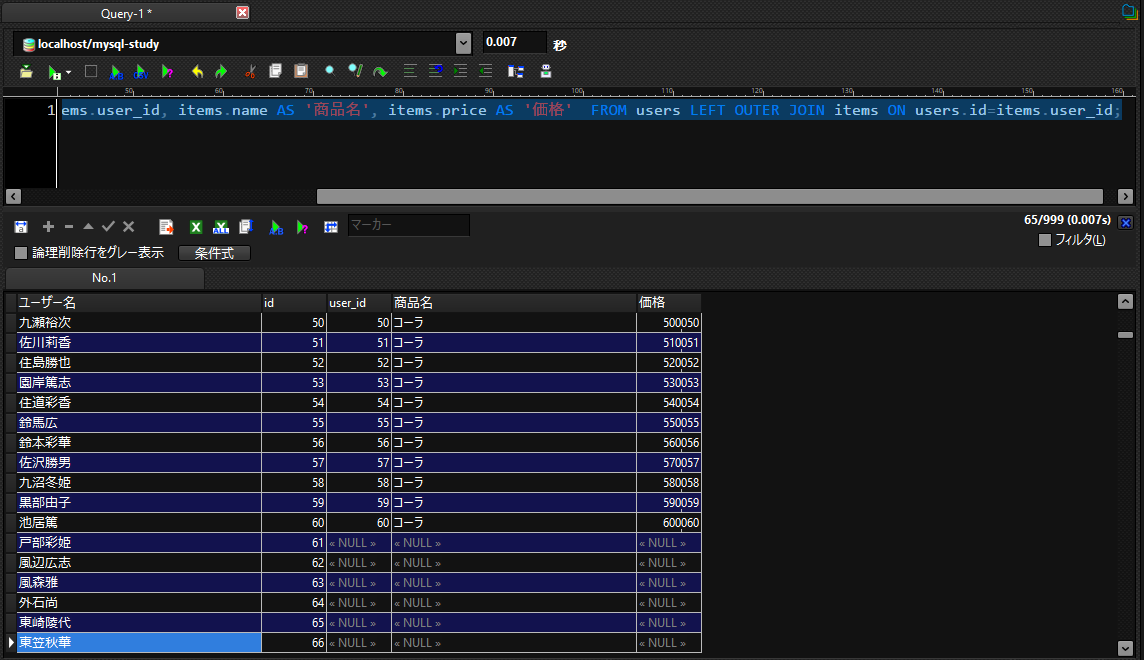Image resolution: width=1144 pixels, height=660 pixels.
Task: Click the 条件式 button
Action: click(214, 253)
